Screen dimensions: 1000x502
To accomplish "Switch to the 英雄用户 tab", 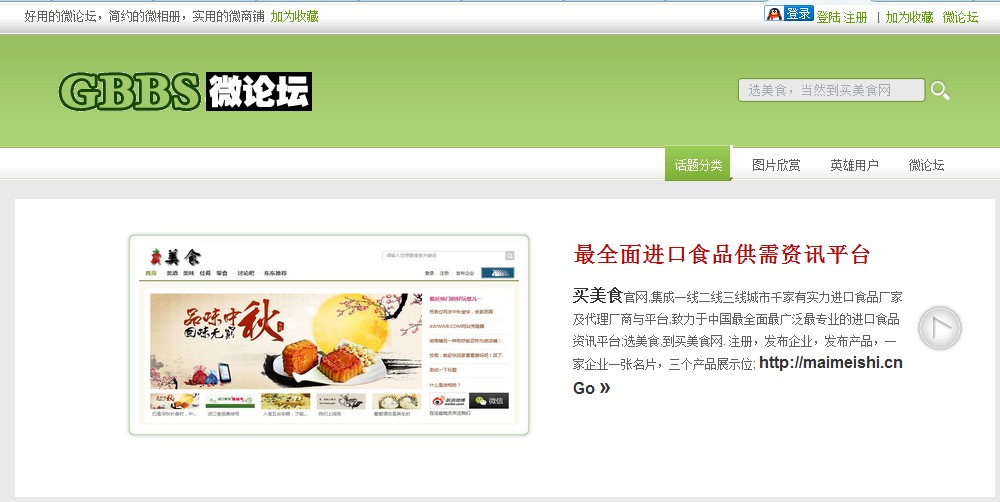I will pos(855,165).
